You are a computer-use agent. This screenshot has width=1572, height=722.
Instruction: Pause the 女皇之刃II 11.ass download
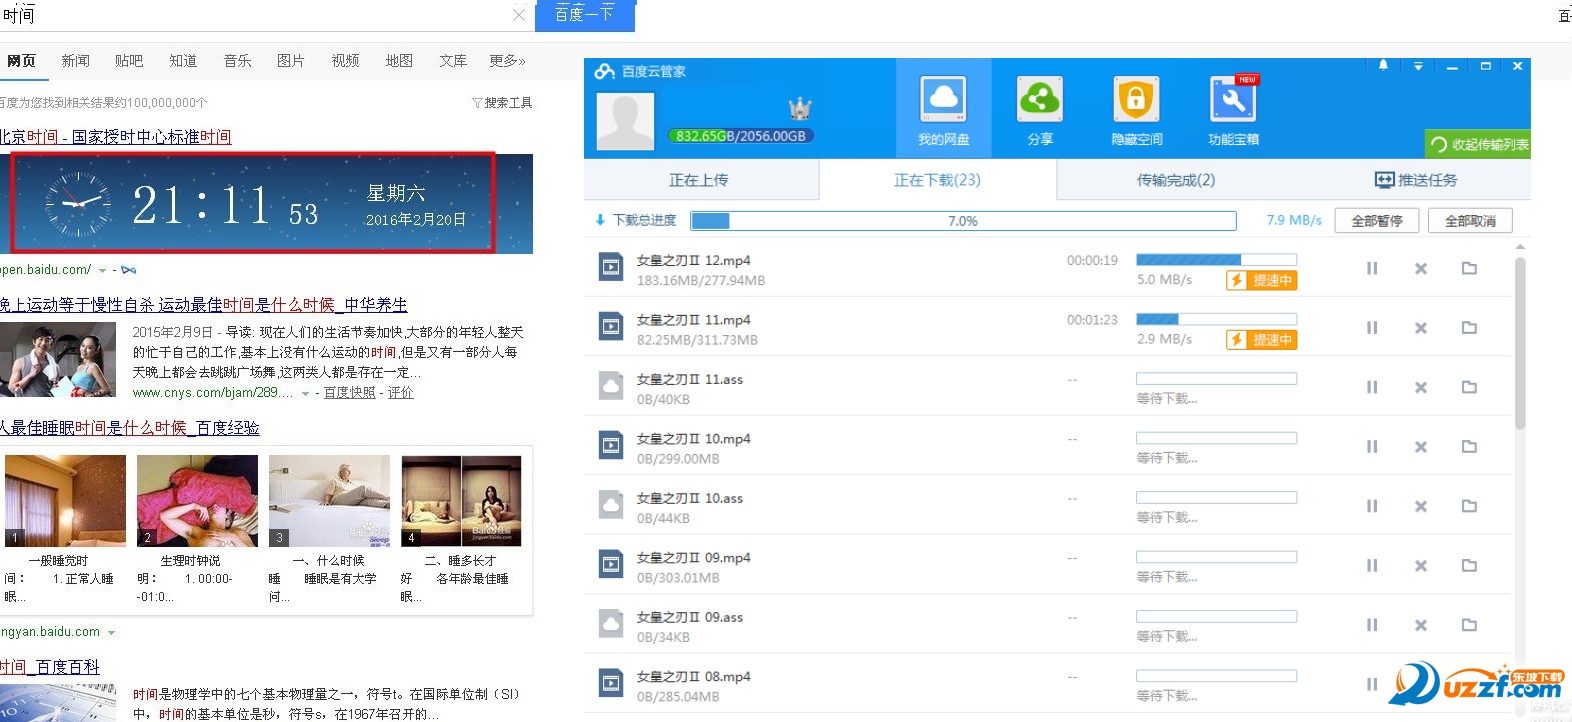1372,387
